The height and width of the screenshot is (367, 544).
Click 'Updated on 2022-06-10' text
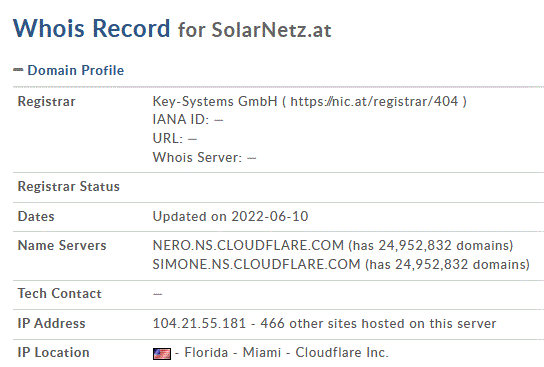point(230,216)
